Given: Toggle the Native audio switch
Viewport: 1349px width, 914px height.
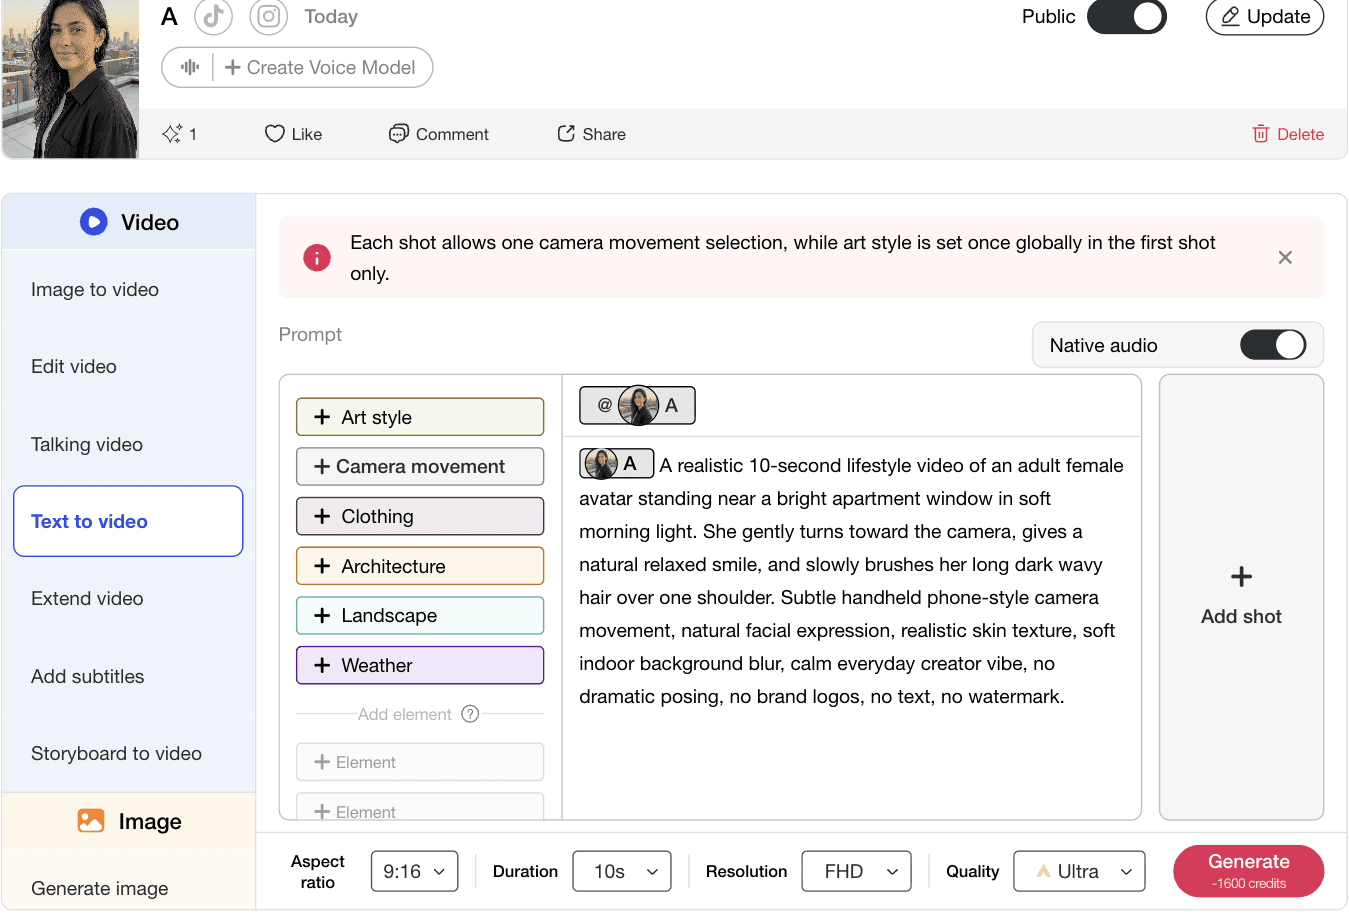Looking at the screenshot, I should pos(1273,345).
